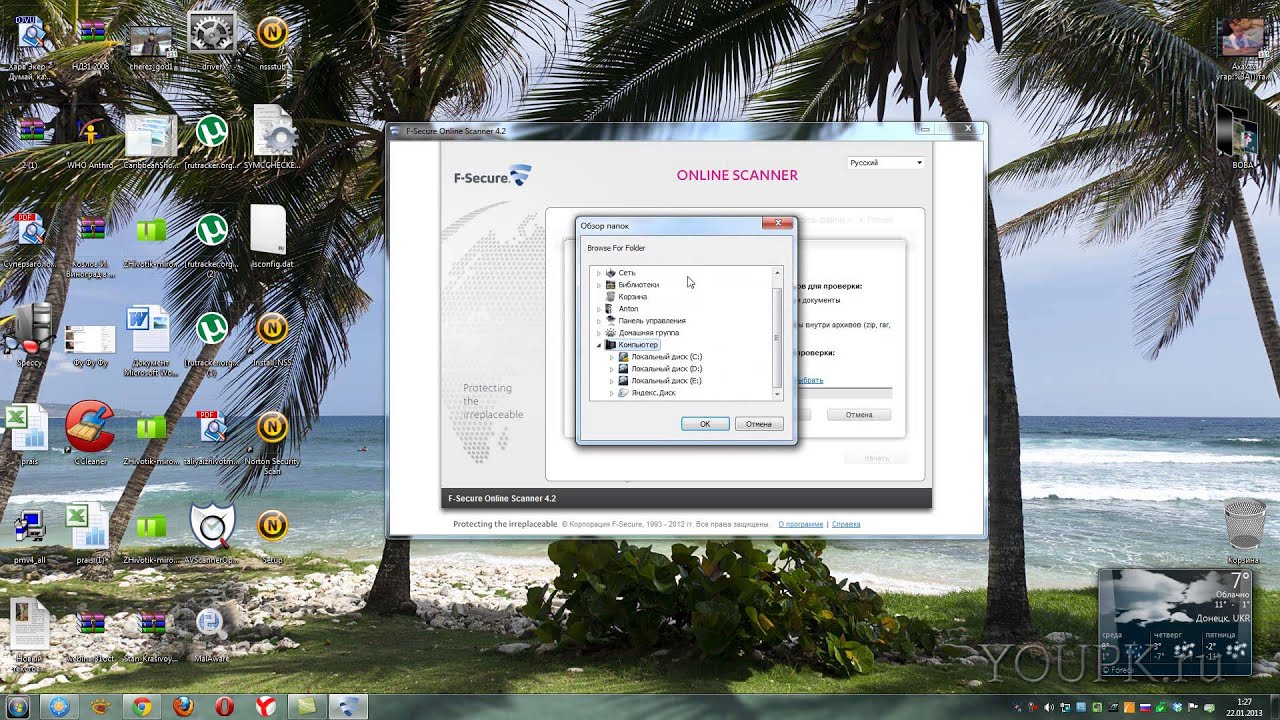The width and height of the screenshot is (1280, 720).
Task: Open the Справка help link
Action: click(846, 524)
